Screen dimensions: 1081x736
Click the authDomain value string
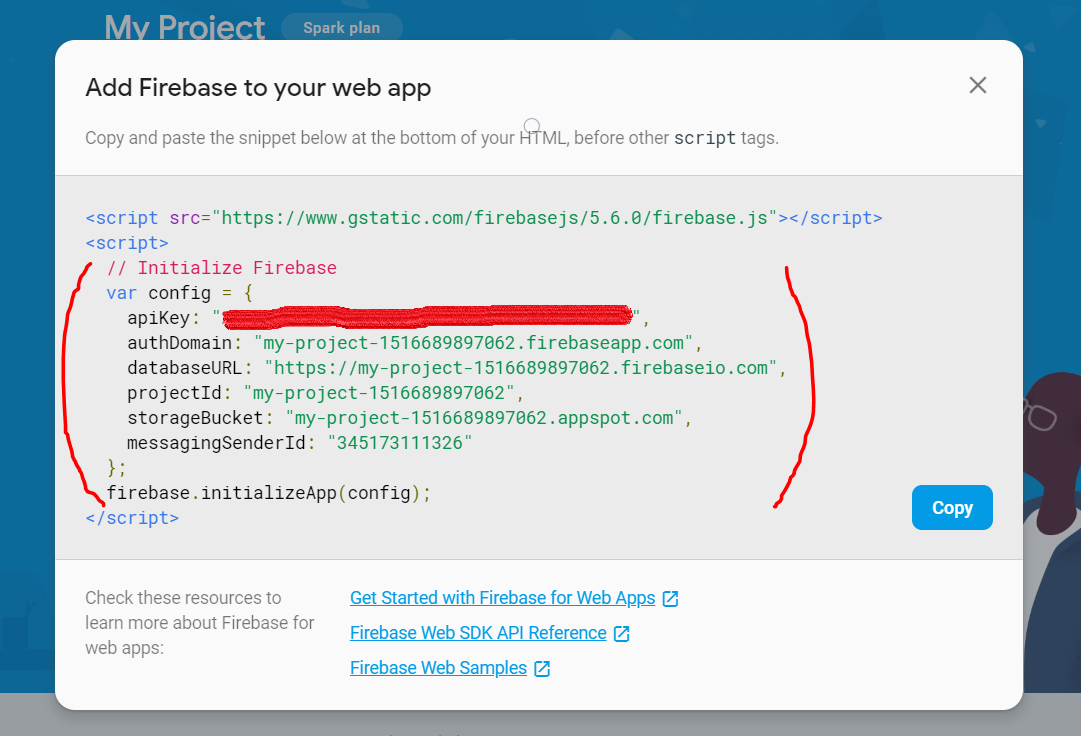pyautogui.click(x=473, y=343)
